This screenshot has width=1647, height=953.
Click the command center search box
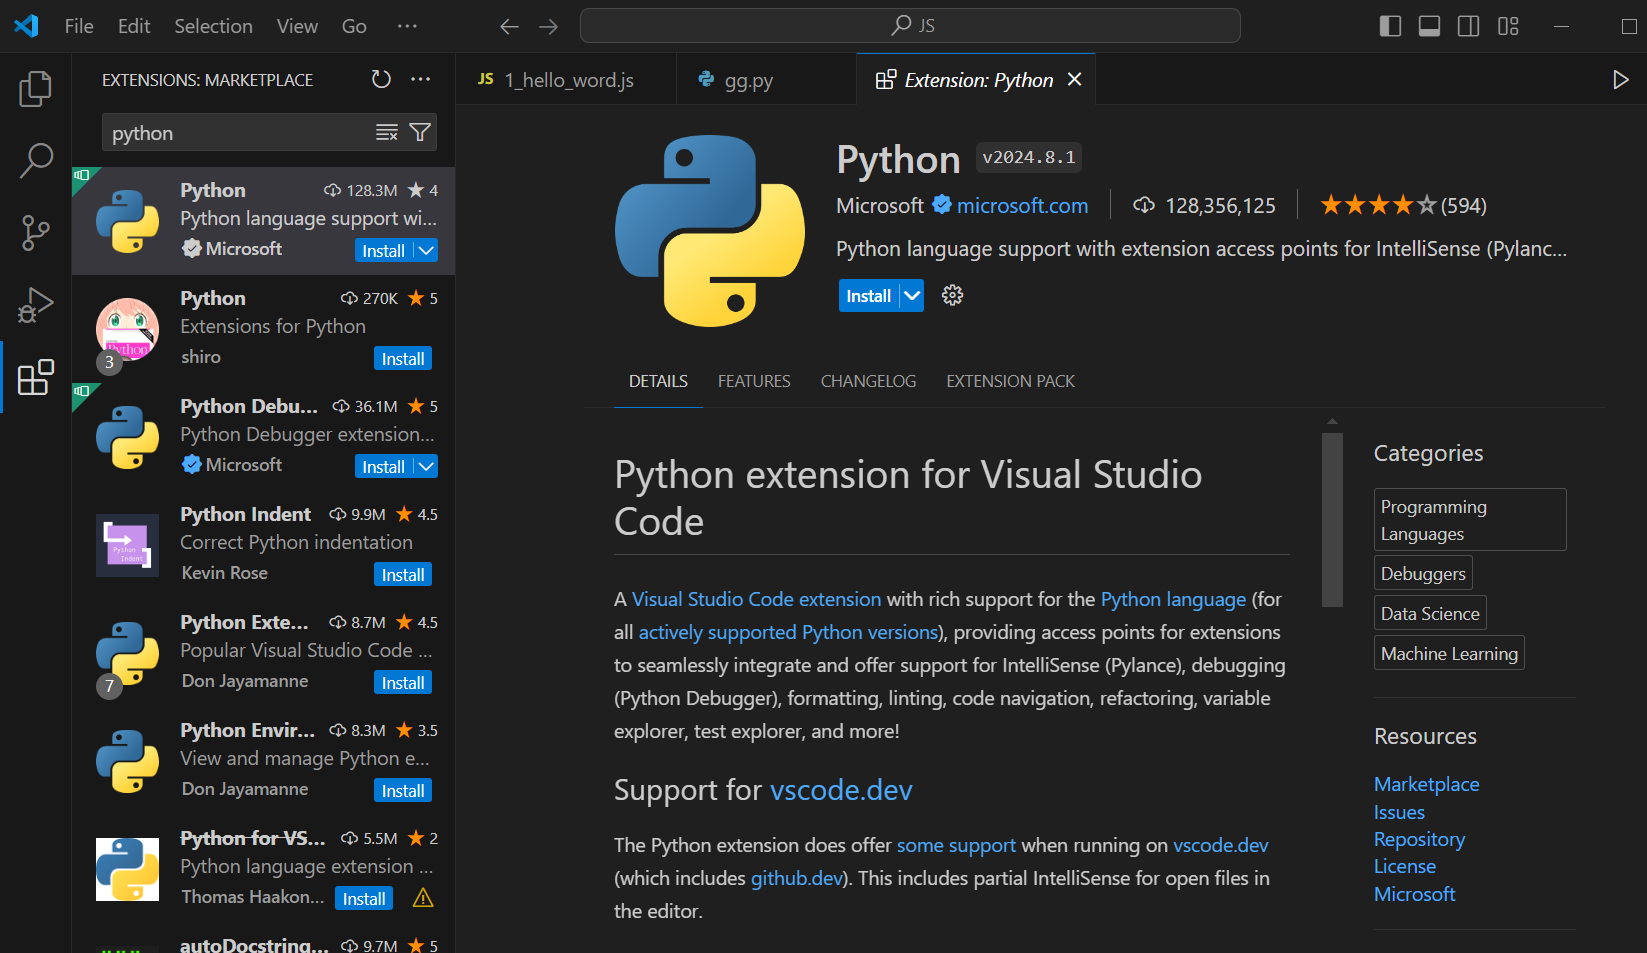click(910, 26)
